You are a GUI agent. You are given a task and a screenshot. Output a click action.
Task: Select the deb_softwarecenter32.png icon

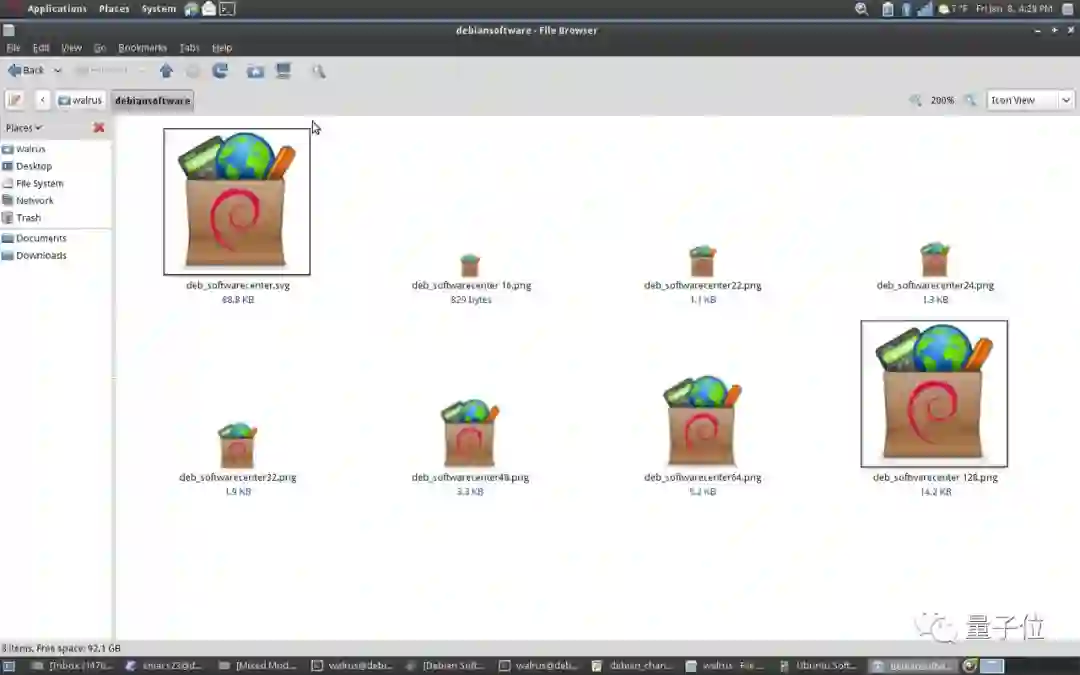click(237, 445)
